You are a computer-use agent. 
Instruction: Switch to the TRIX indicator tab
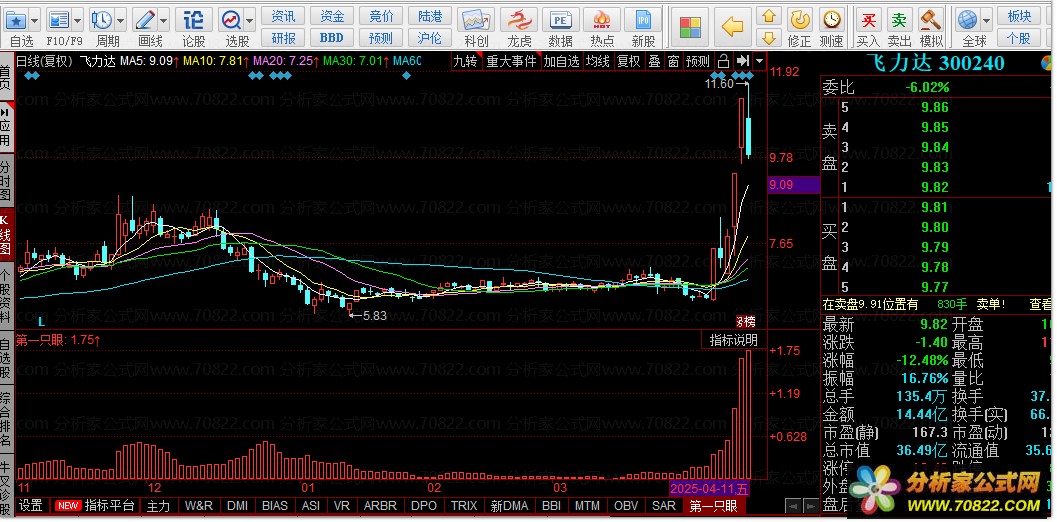click(x=464, y=506)
